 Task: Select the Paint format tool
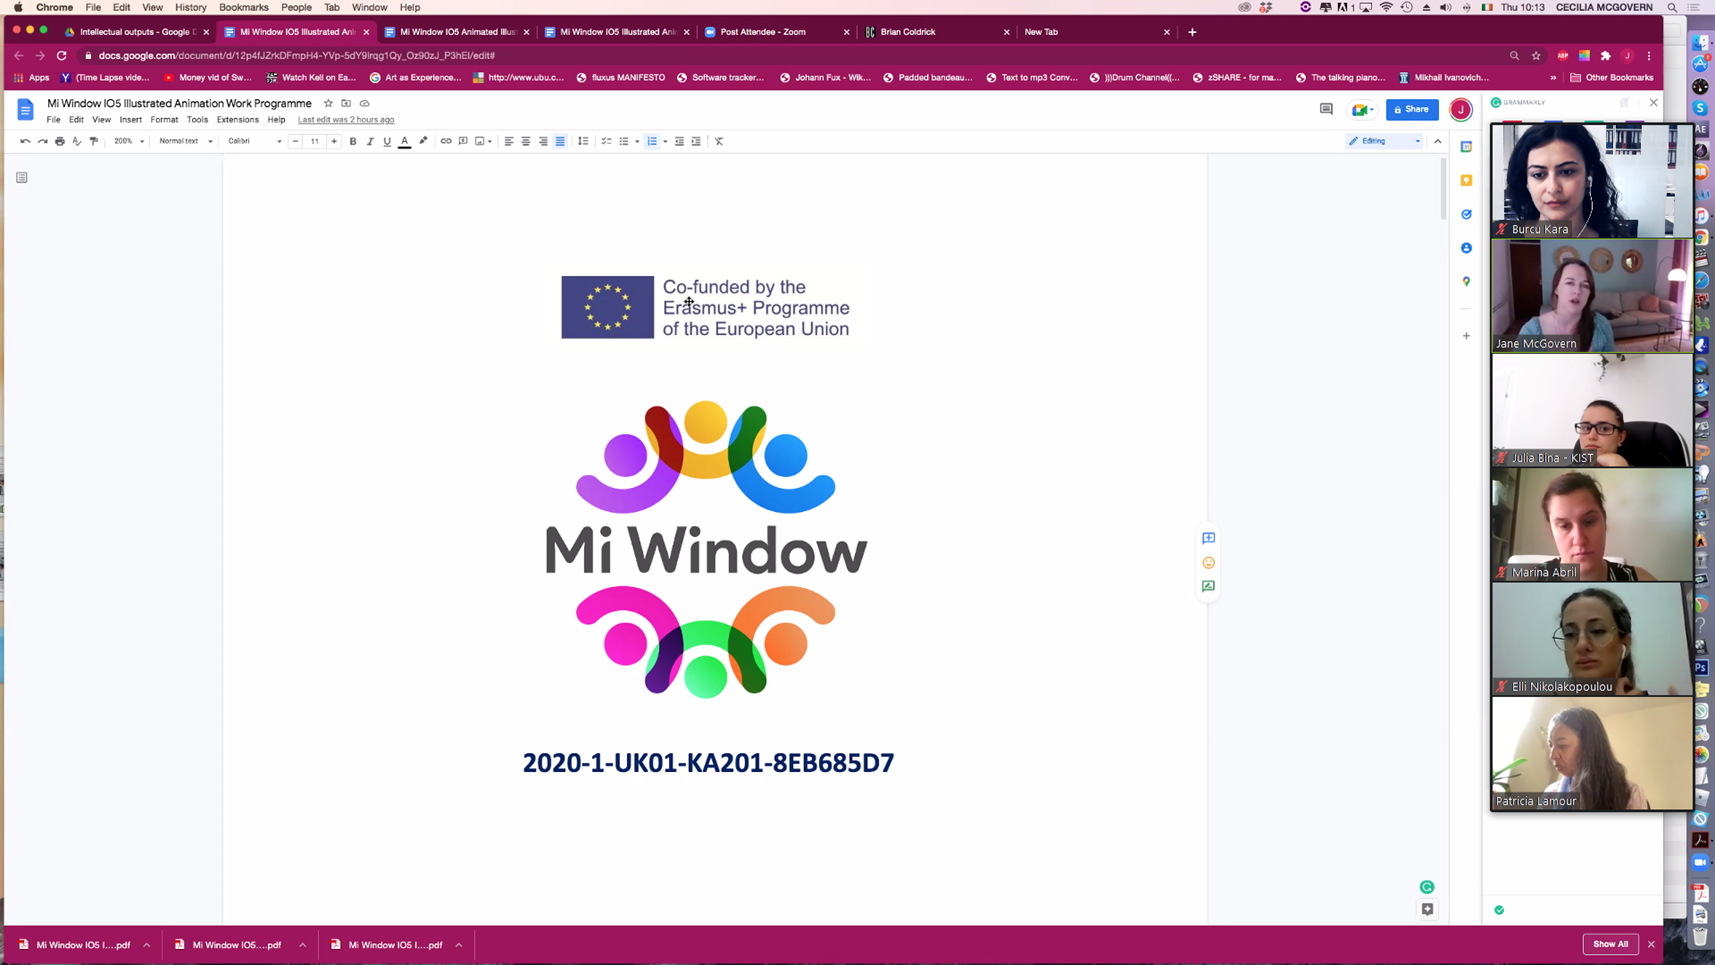pyautogui.click(x=94, y=141)
